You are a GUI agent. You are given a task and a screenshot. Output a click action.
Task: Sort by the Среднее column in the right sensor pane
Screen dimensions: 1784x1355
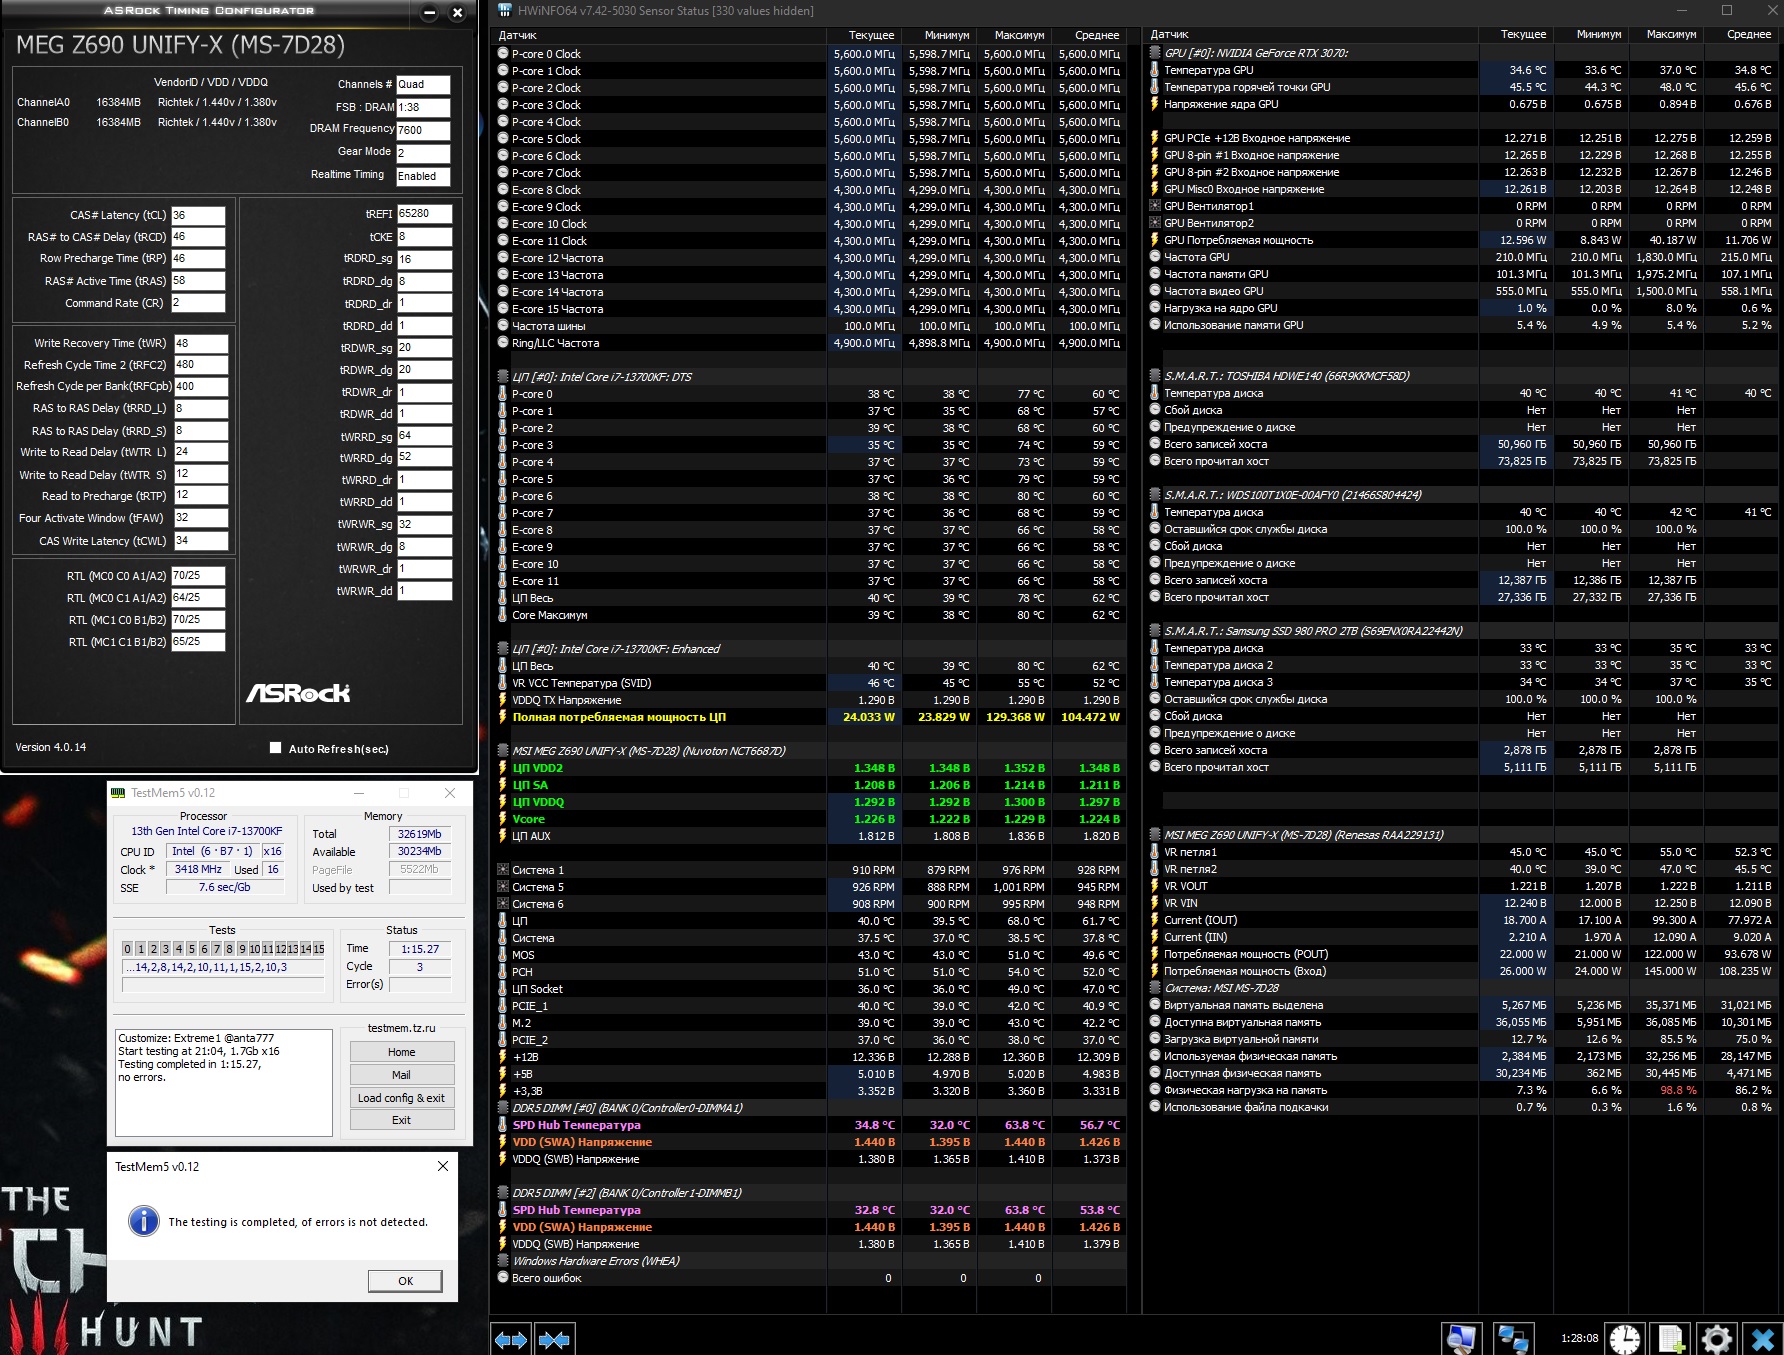(x=1741, y=34)
